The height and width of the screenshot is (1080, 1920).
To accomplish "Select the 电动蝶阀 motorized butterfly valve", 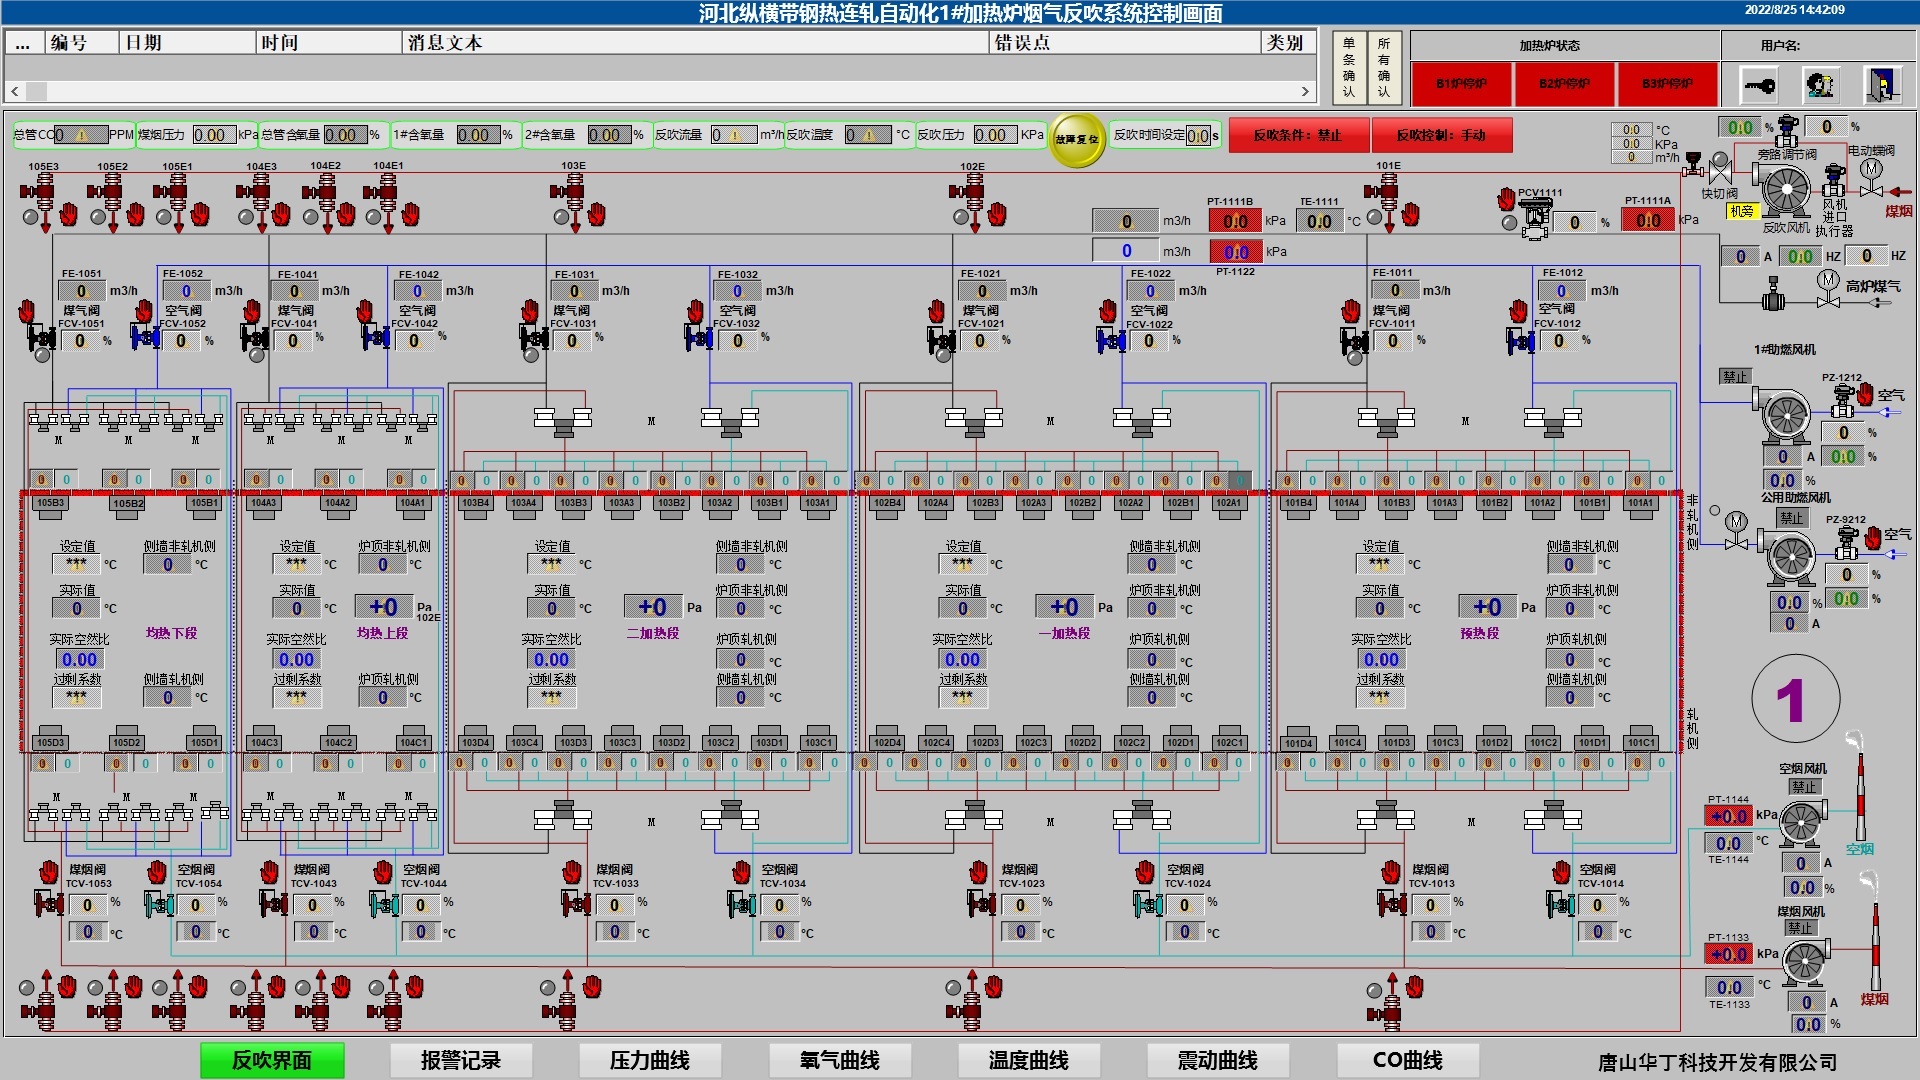I will tap(1870, 180).
